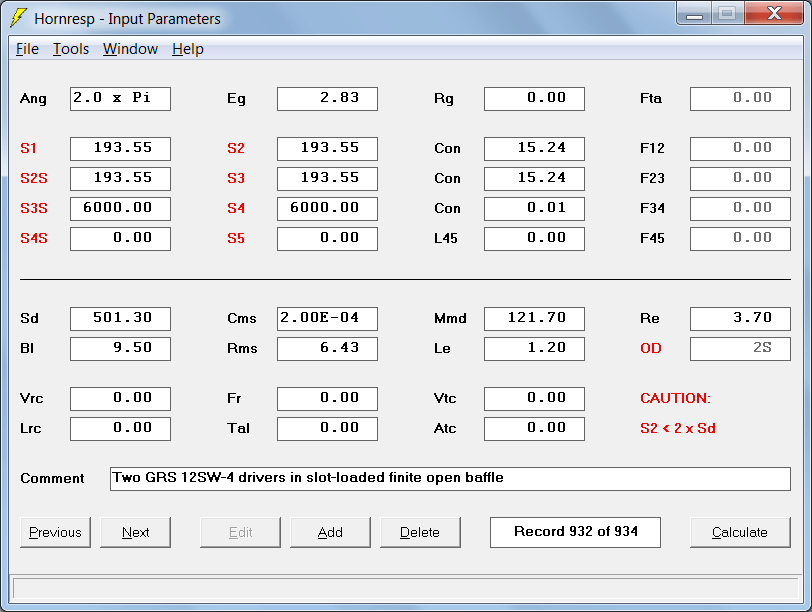Select the S2 area field
Image resolution: width=812 pixels, height=612 pixels.
tap(327, 149)
